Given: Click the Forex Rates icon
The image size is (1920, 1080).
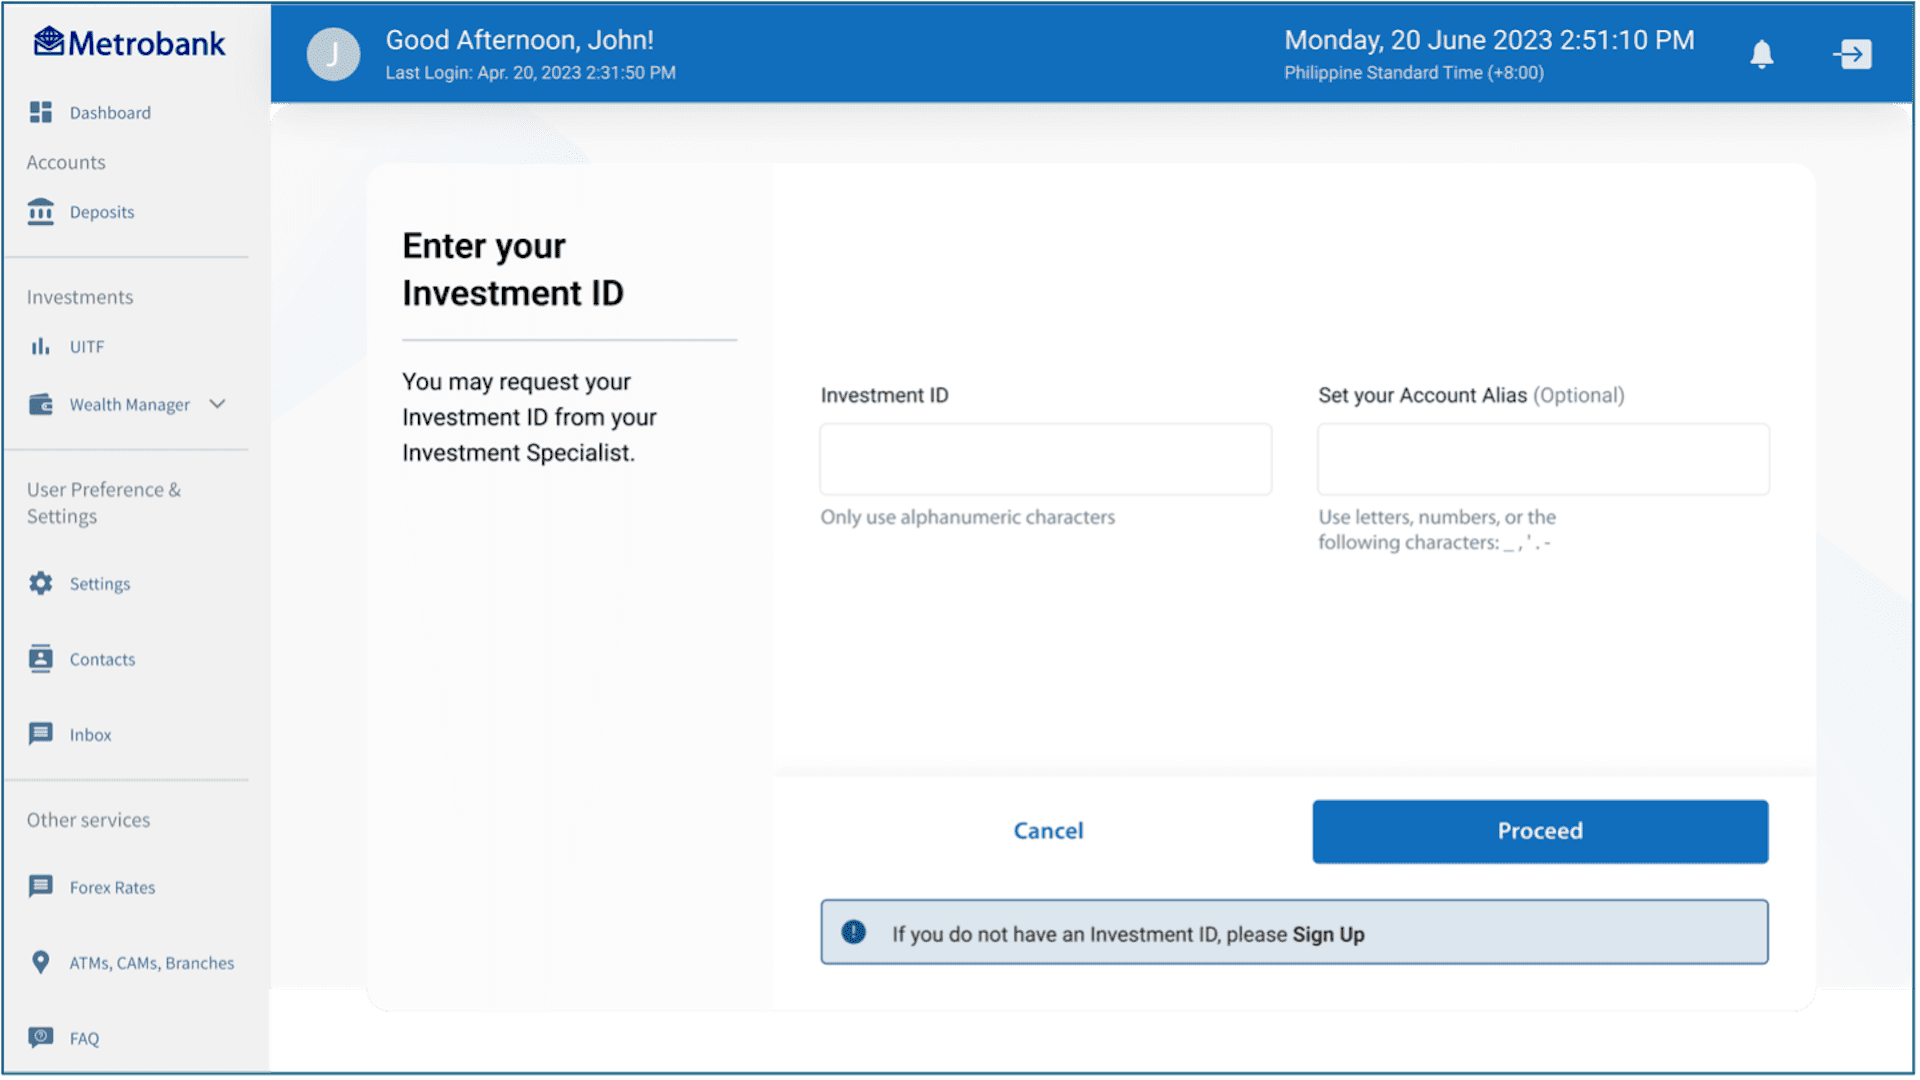Looking at the screenshot, I should point(41,887).
